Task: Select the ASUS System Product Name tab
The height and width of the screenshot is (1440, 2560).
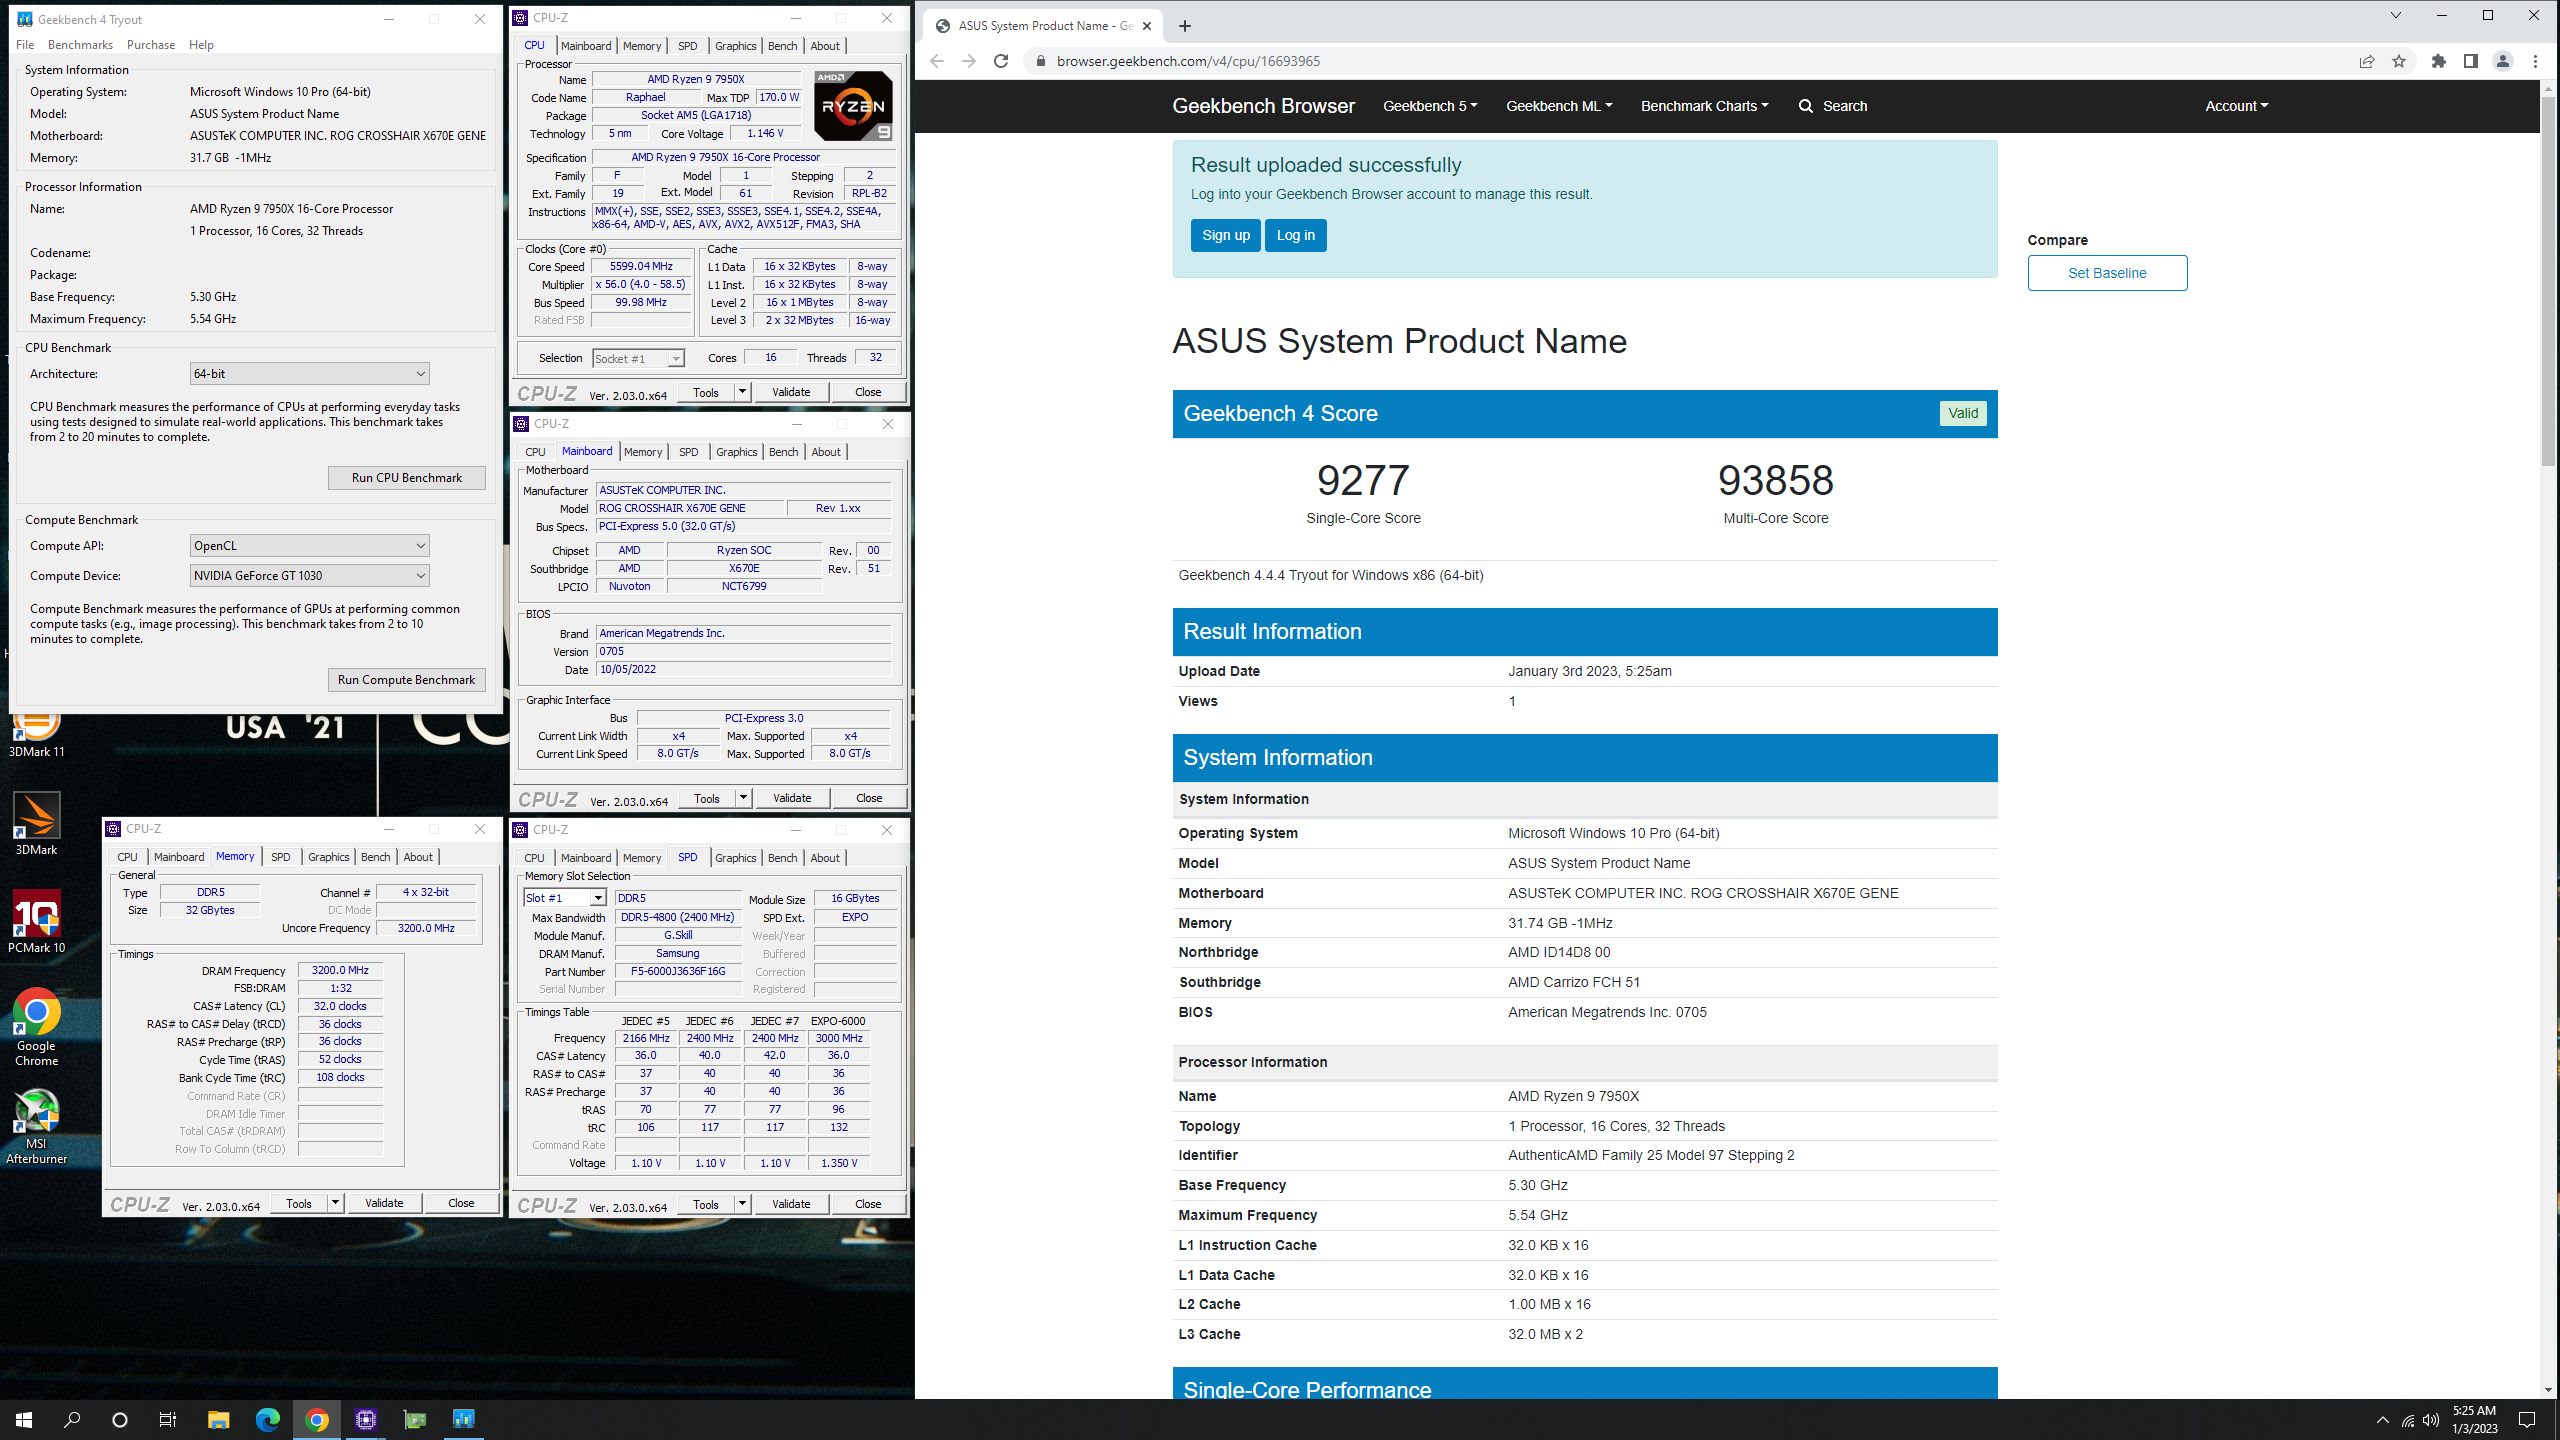Action: tap(1041, 26)
